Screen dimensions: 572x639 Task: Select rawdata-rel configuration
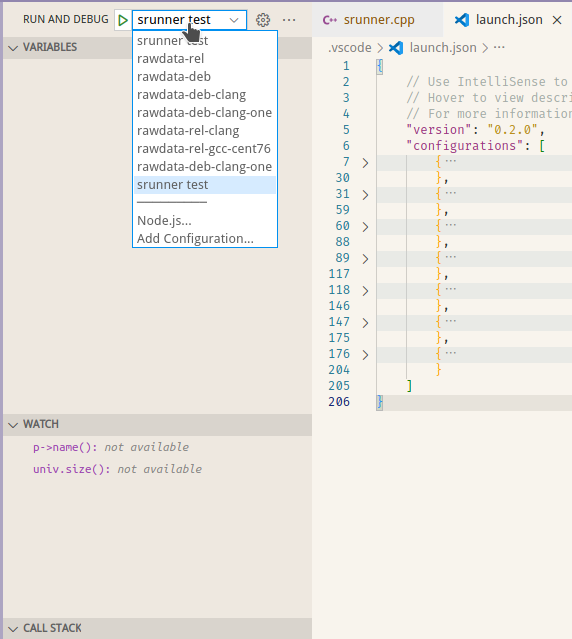tap(205, 59)
